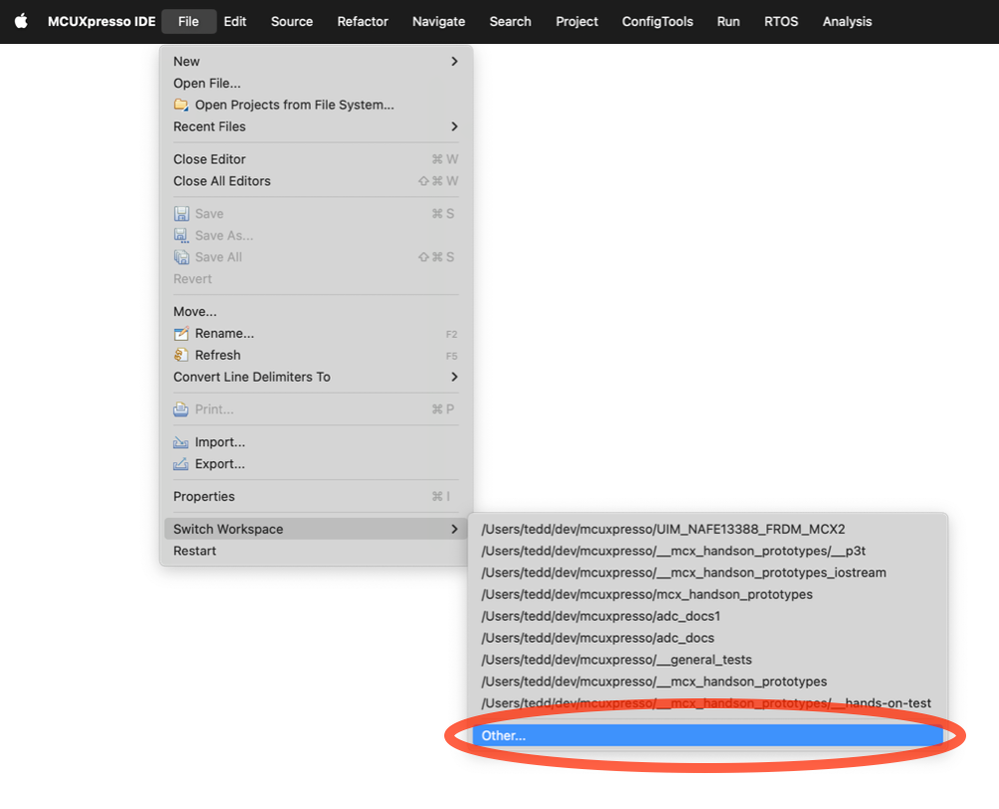Click the Save As icon
The image size is (999, 809).
click(x=181, y=235)
